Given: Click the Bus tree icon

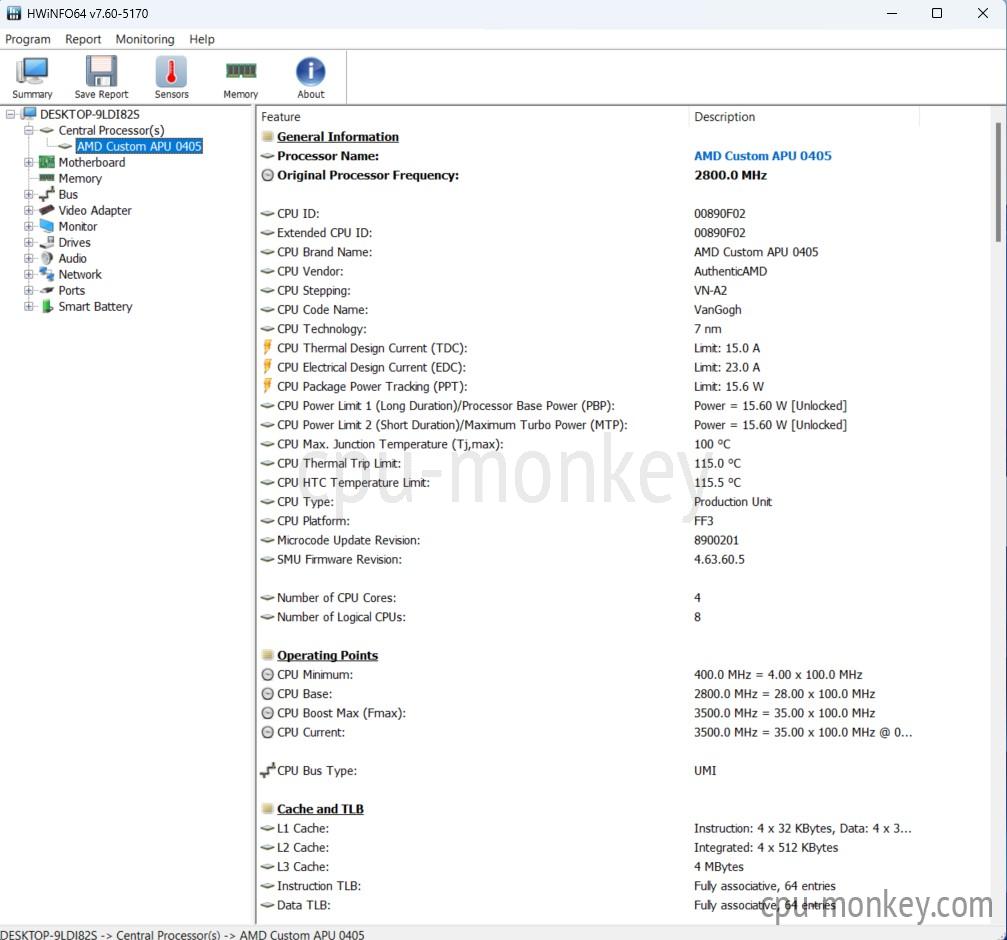Looking at the screenshot, I should coord(47,194).
